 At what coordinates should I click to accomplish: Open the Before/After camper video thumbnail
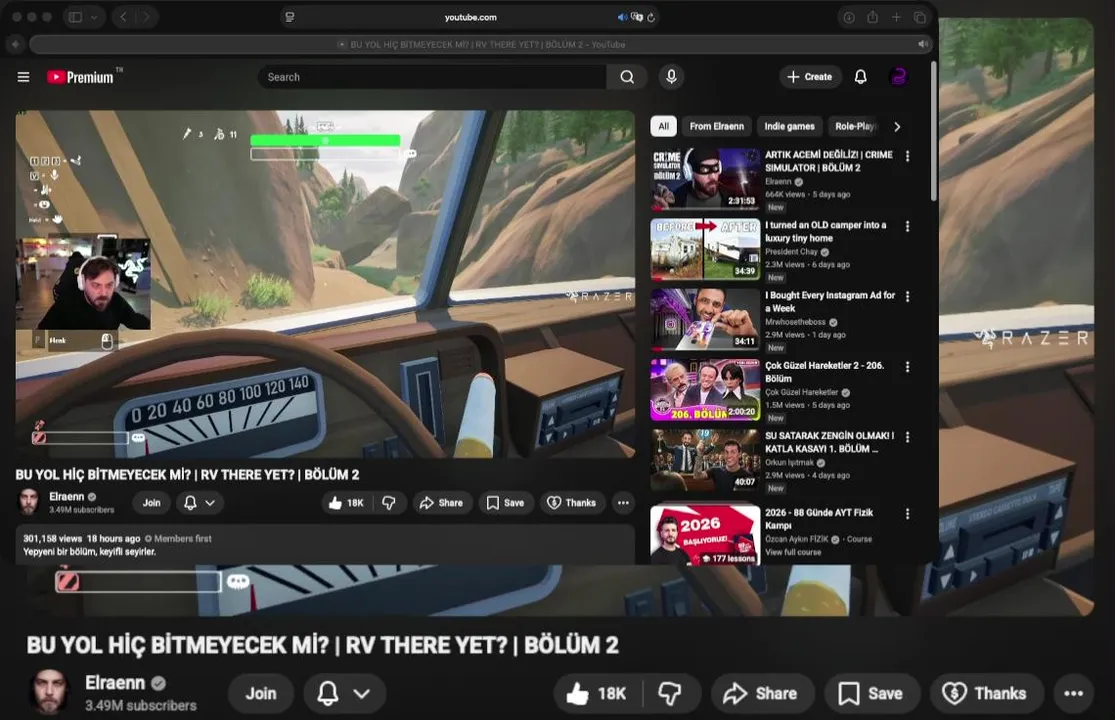click(x=705, y=249)
